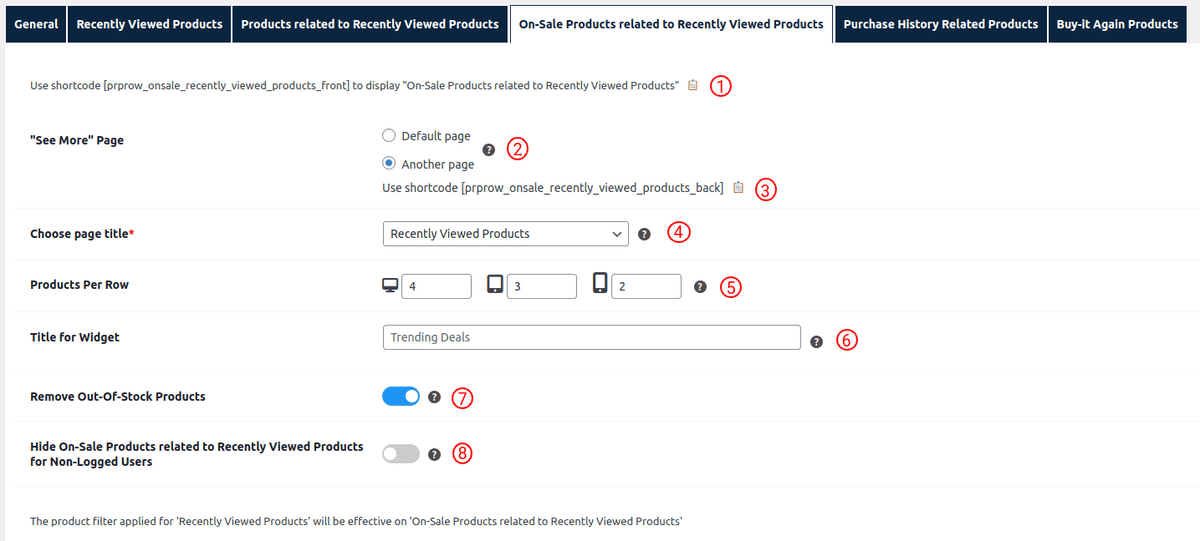The width and height of the screenshot is (1200, 541).
Task: Open Purchase History Related Products tab
Action: coord(940,24)
